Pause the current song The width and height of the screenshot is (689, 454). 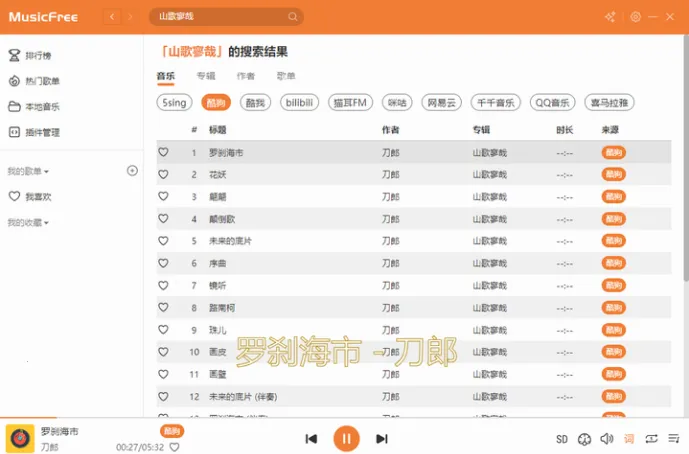pos(346,439)
